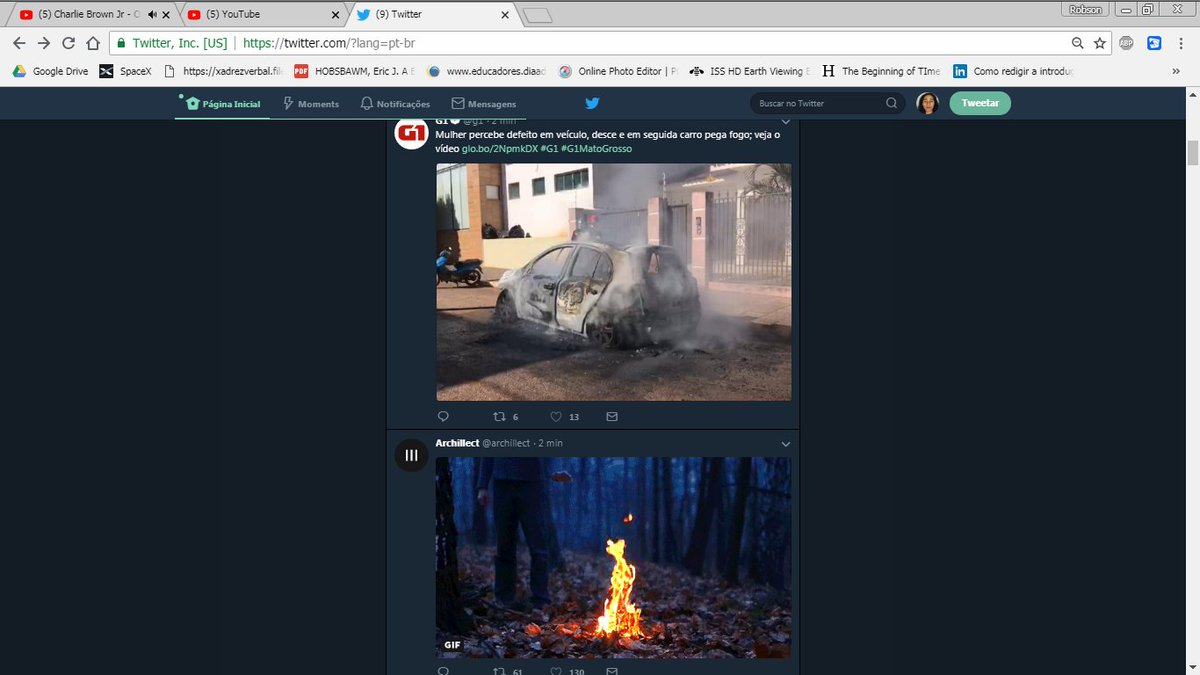The width and height of the screenshot is (1200, 675).
Task: Close the Charlie Brown Jr tab
Action: pos(164,15)
